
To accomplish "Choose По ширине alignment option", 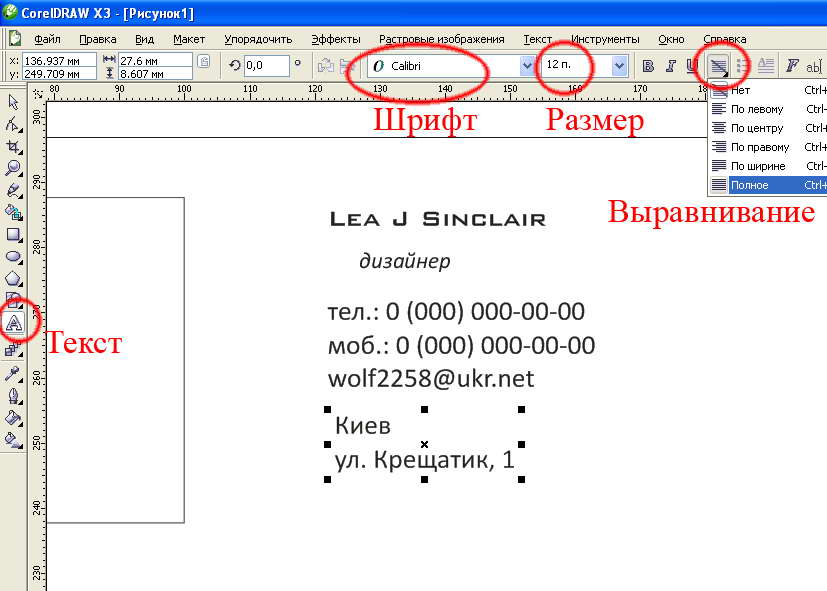I will click(x=757, y=166).
